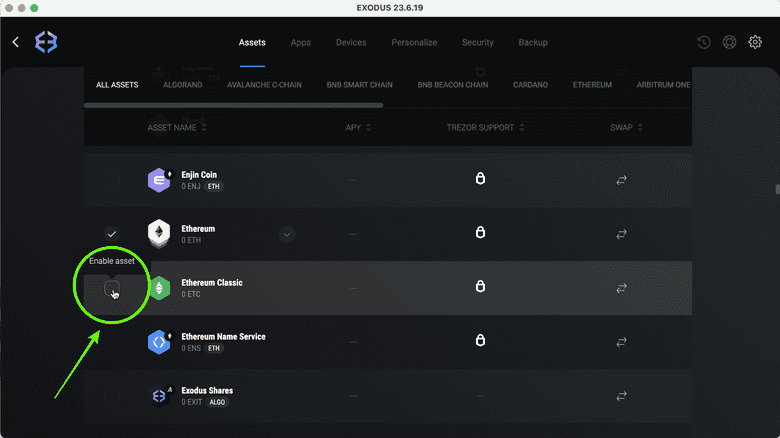780x438 pixels.
Task: Click the support face icon in header
Action: coord(730,43)
